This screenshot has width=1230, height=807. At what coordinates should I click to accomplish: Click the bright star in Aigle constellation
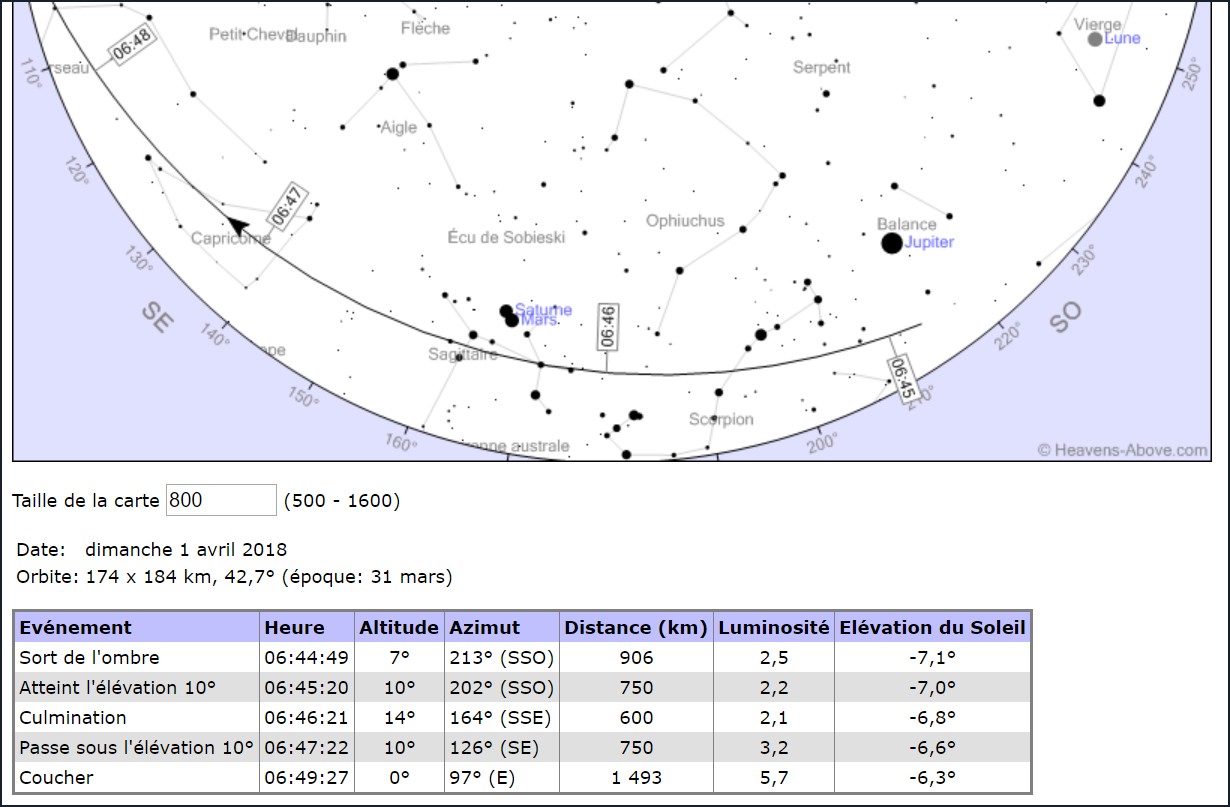point(393,74)
